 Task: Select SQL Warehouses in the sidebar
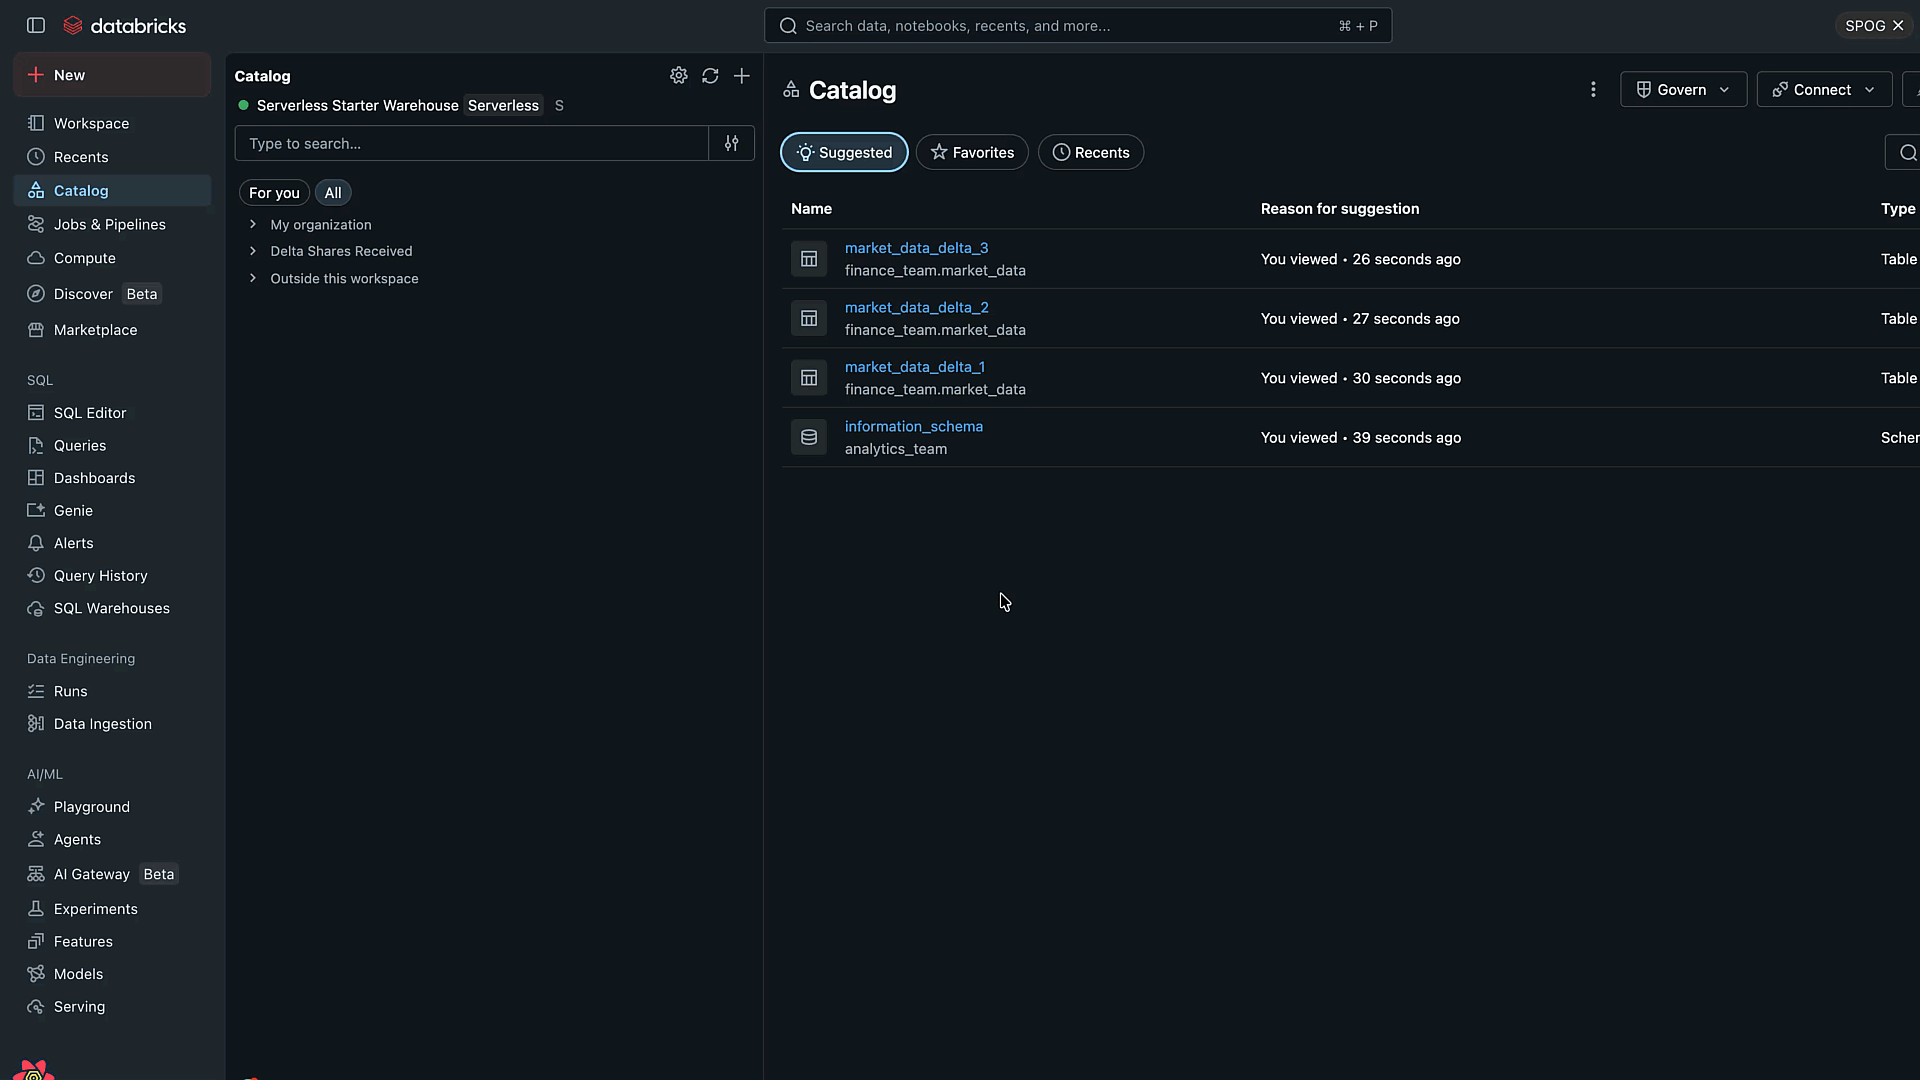(110, 608)
